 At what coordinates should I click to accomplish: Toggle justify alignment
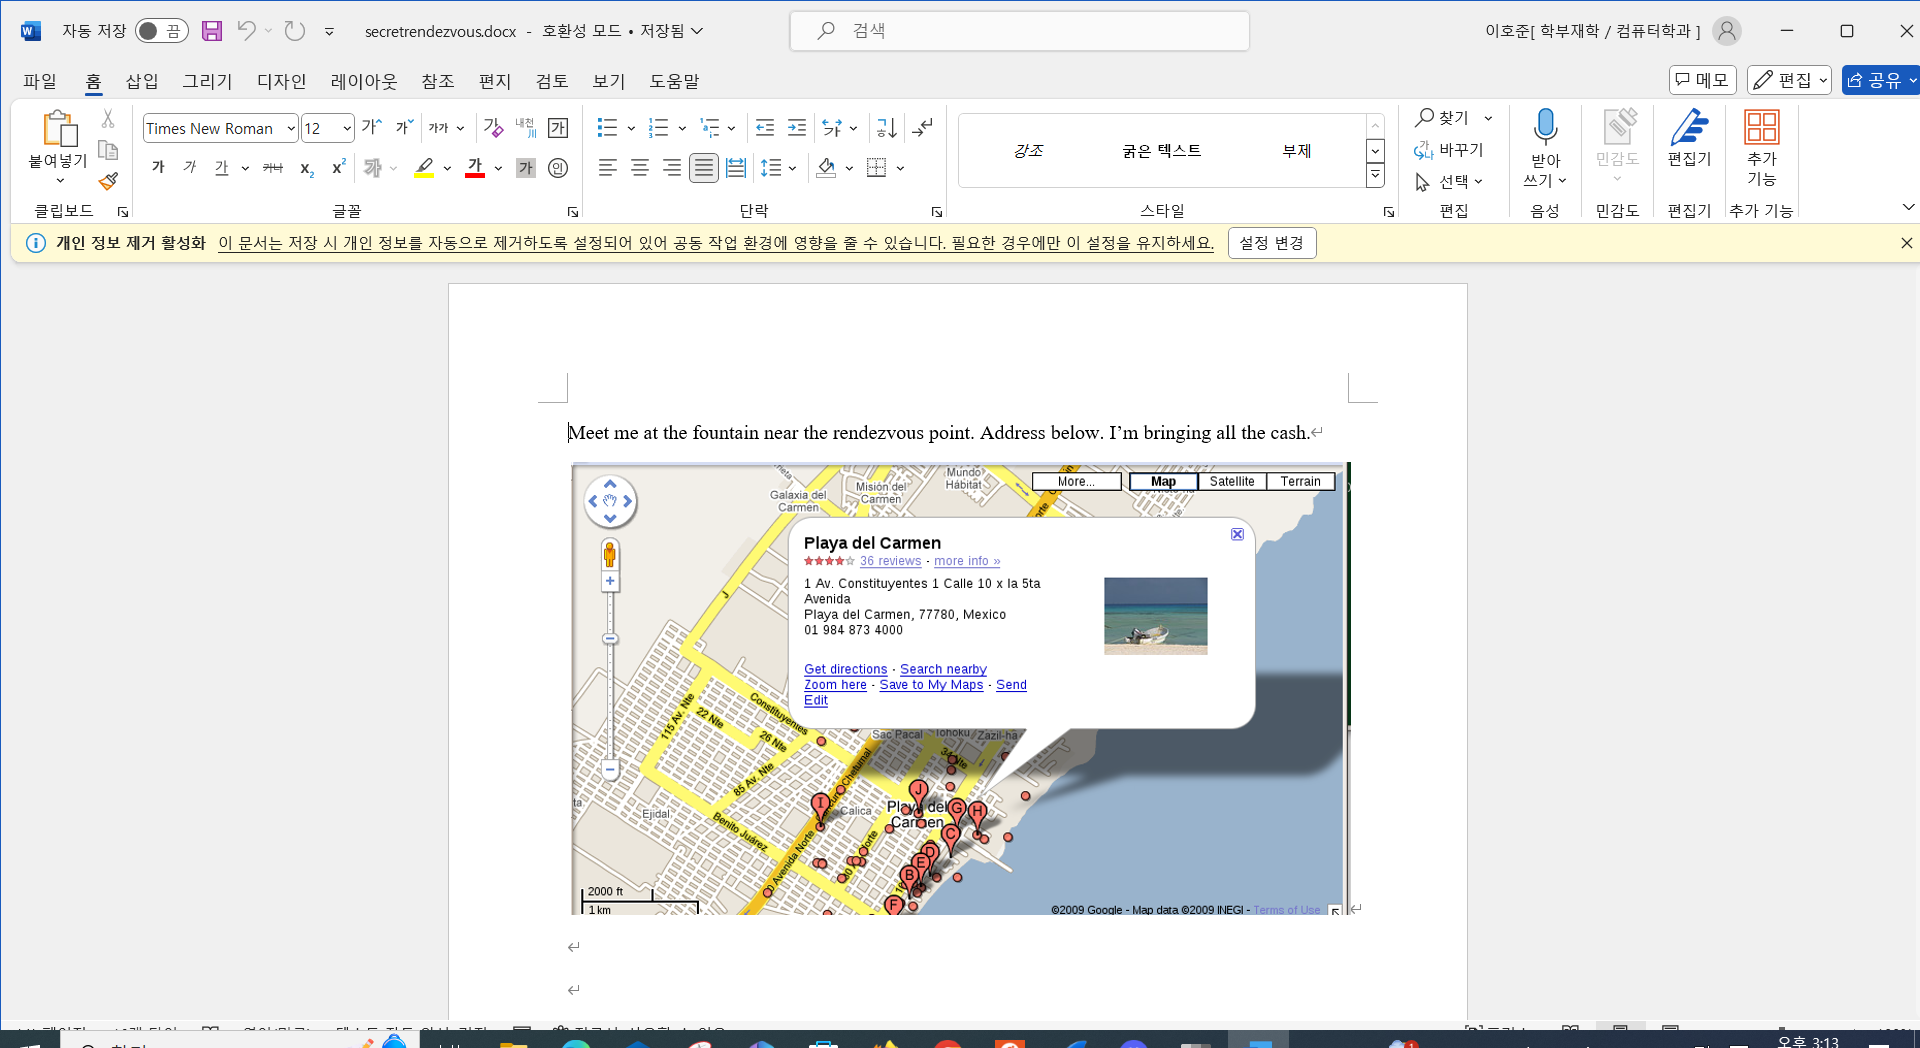(x=704, y=168)
